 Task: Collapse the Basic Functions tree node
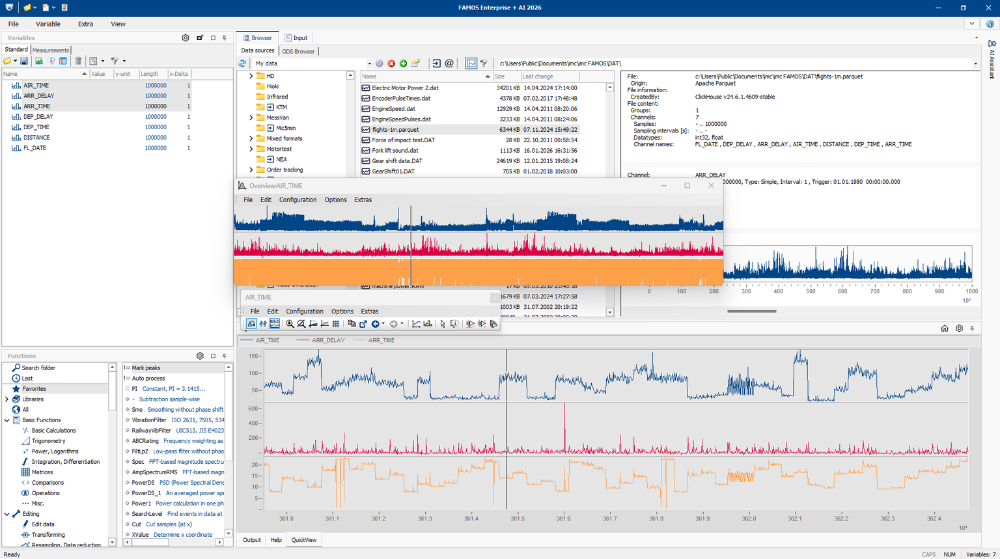pyautogui.click(x=6, y=420)
